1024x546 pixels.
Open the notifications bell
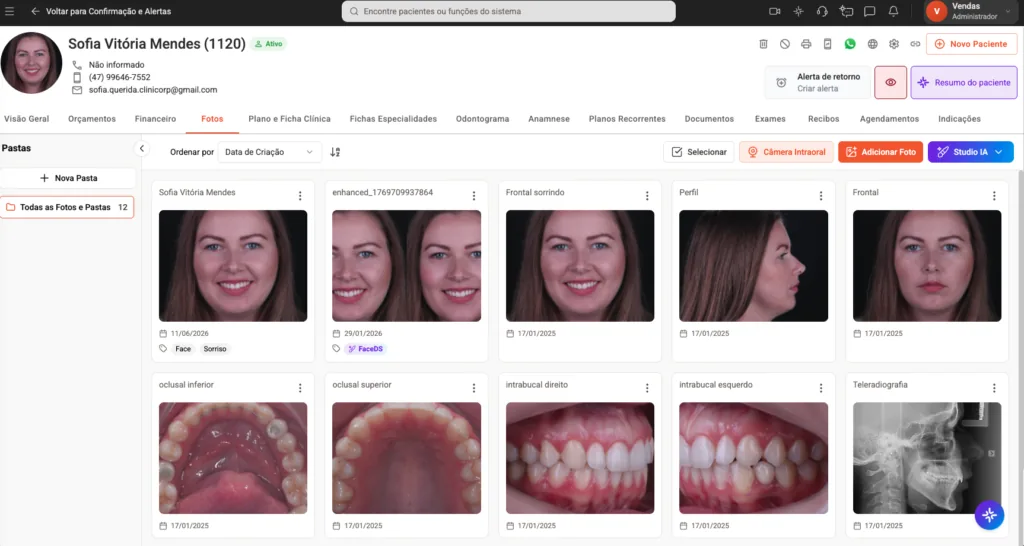(893, 11)
